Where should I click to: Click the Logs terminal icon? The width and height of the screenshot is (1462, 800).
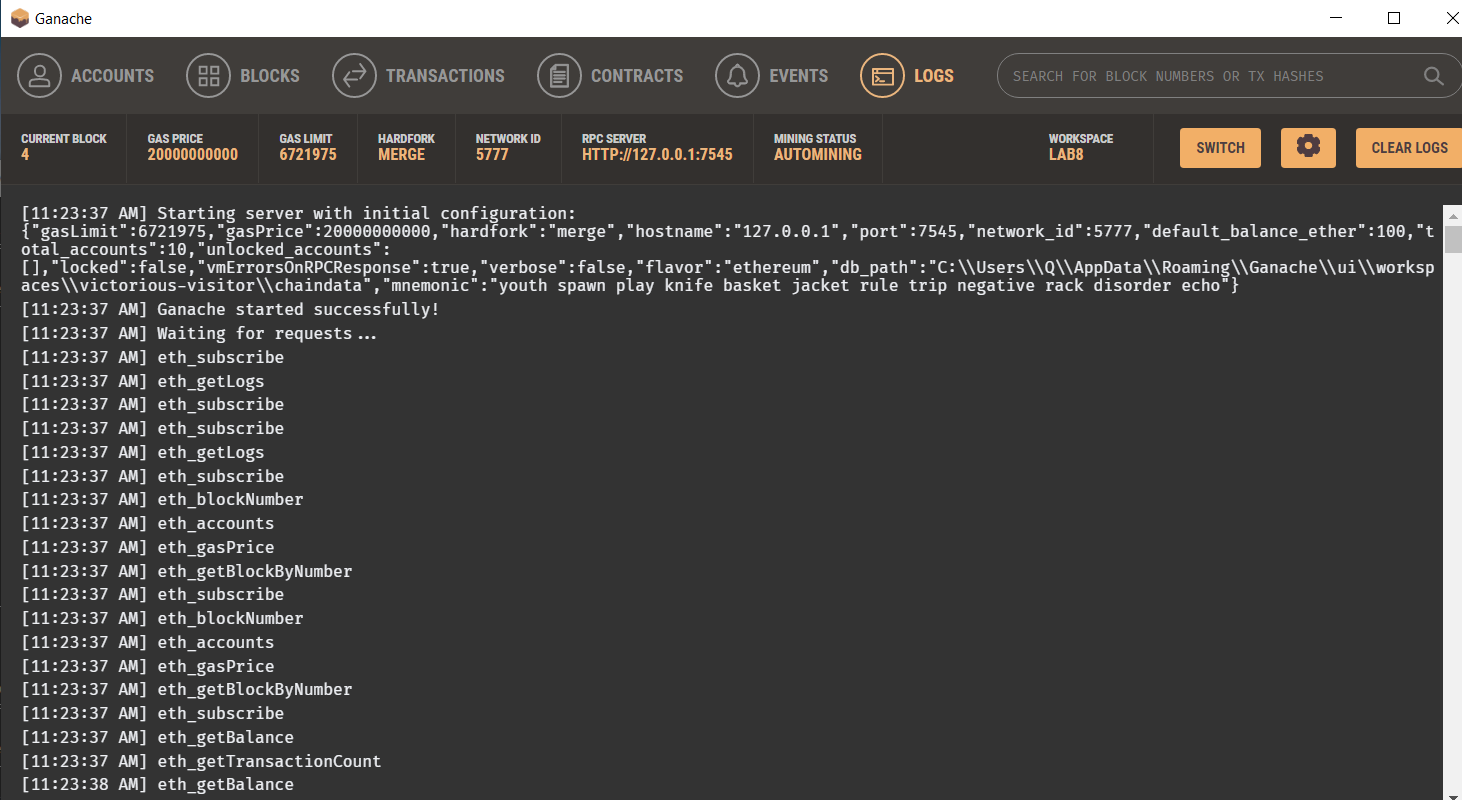882,76
